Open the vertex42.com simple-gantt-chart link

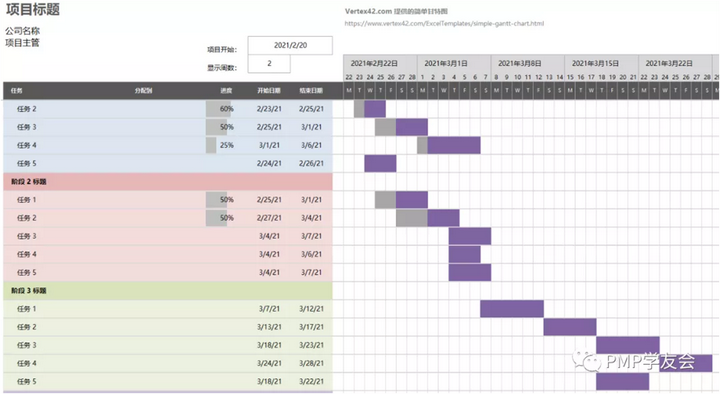[x=444, y=23]
